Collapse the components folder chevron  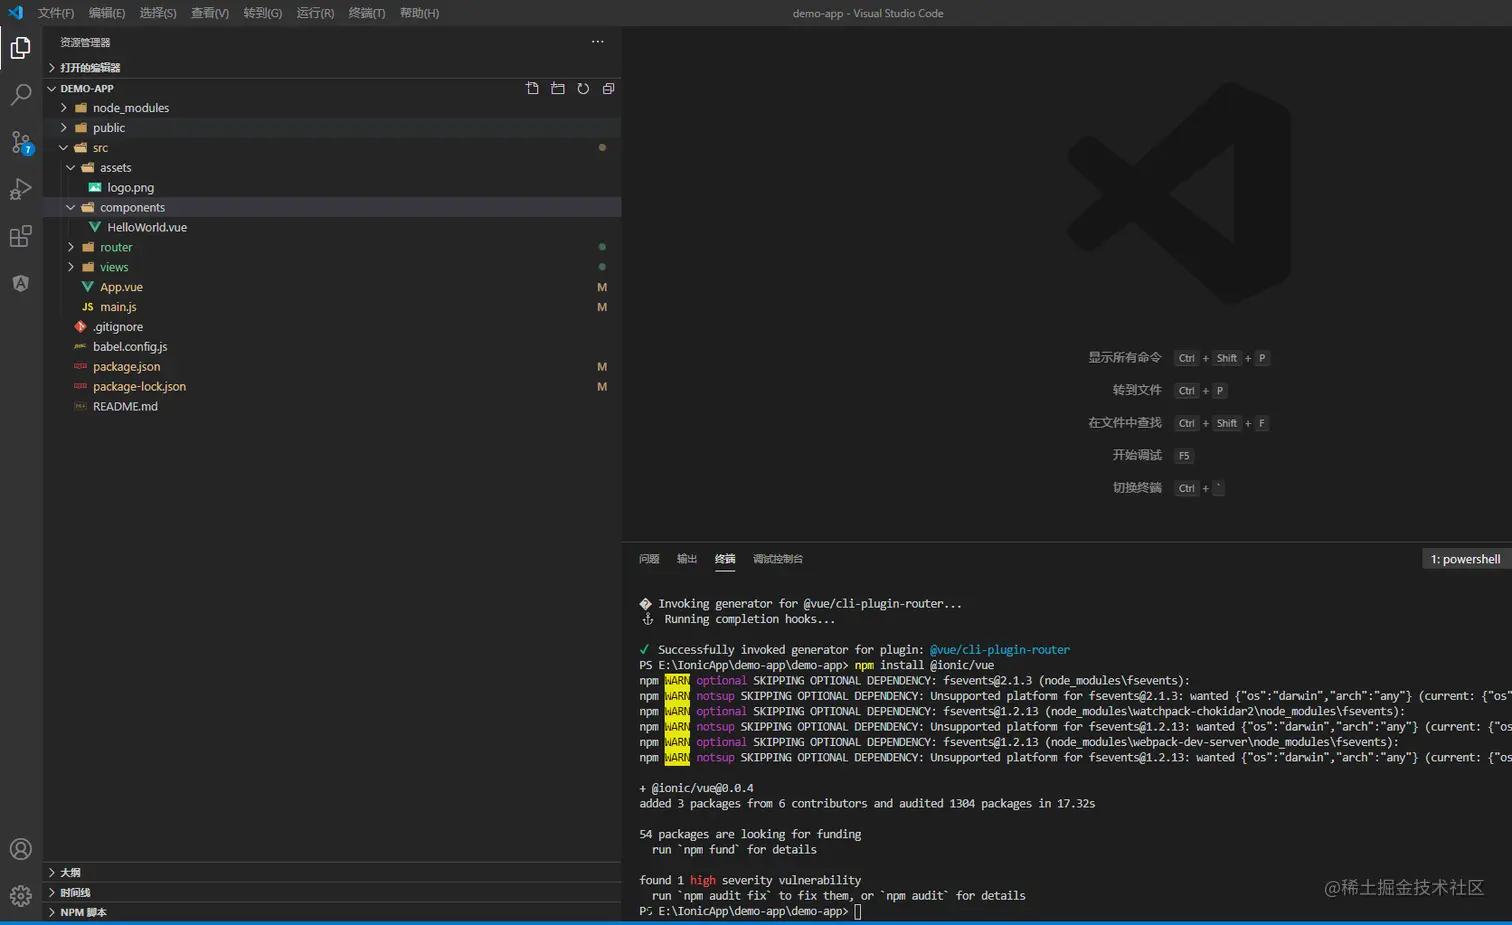click(x=71, y=207)
